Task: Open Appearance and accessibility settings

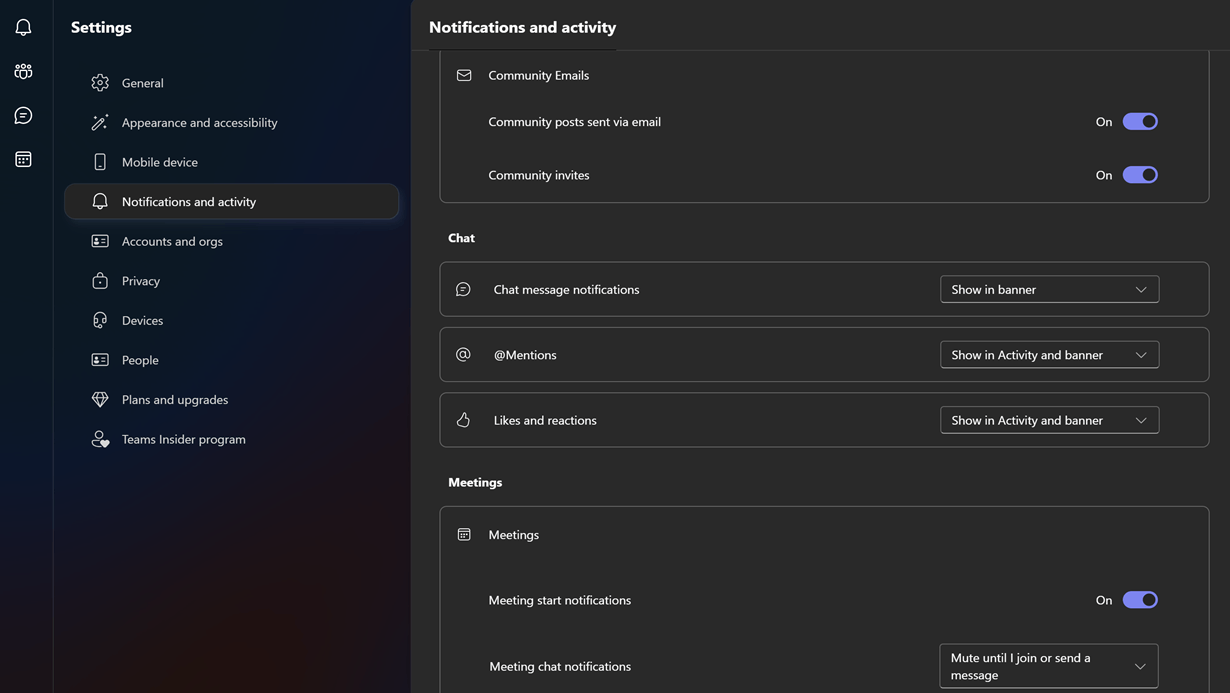Action: tap(231, 122)
